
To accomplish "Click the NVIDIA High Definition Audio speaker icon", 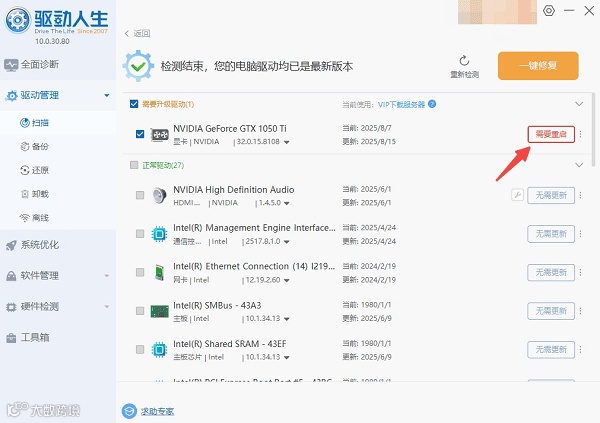I will [159, 195].
